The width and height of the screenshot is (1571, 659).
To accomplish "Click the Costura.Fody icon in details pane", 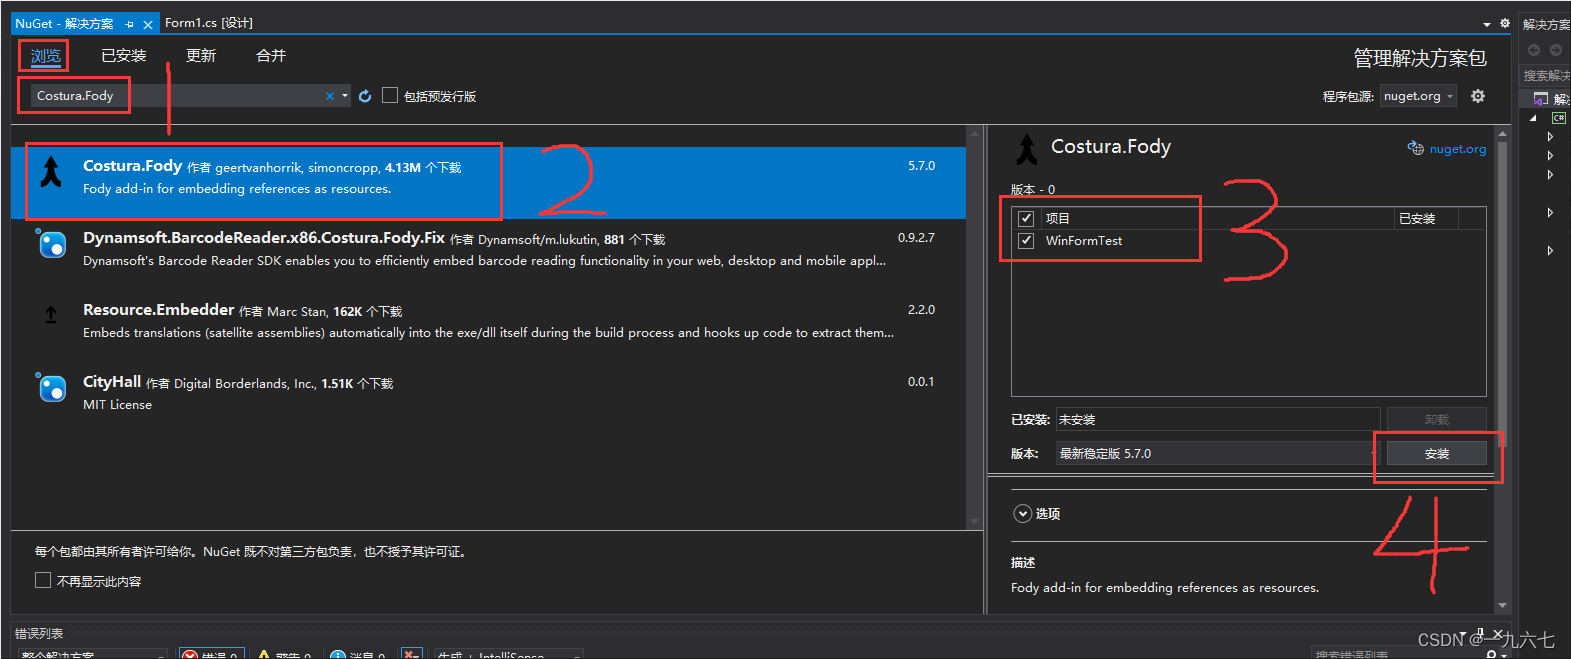I will [1027, 148].
